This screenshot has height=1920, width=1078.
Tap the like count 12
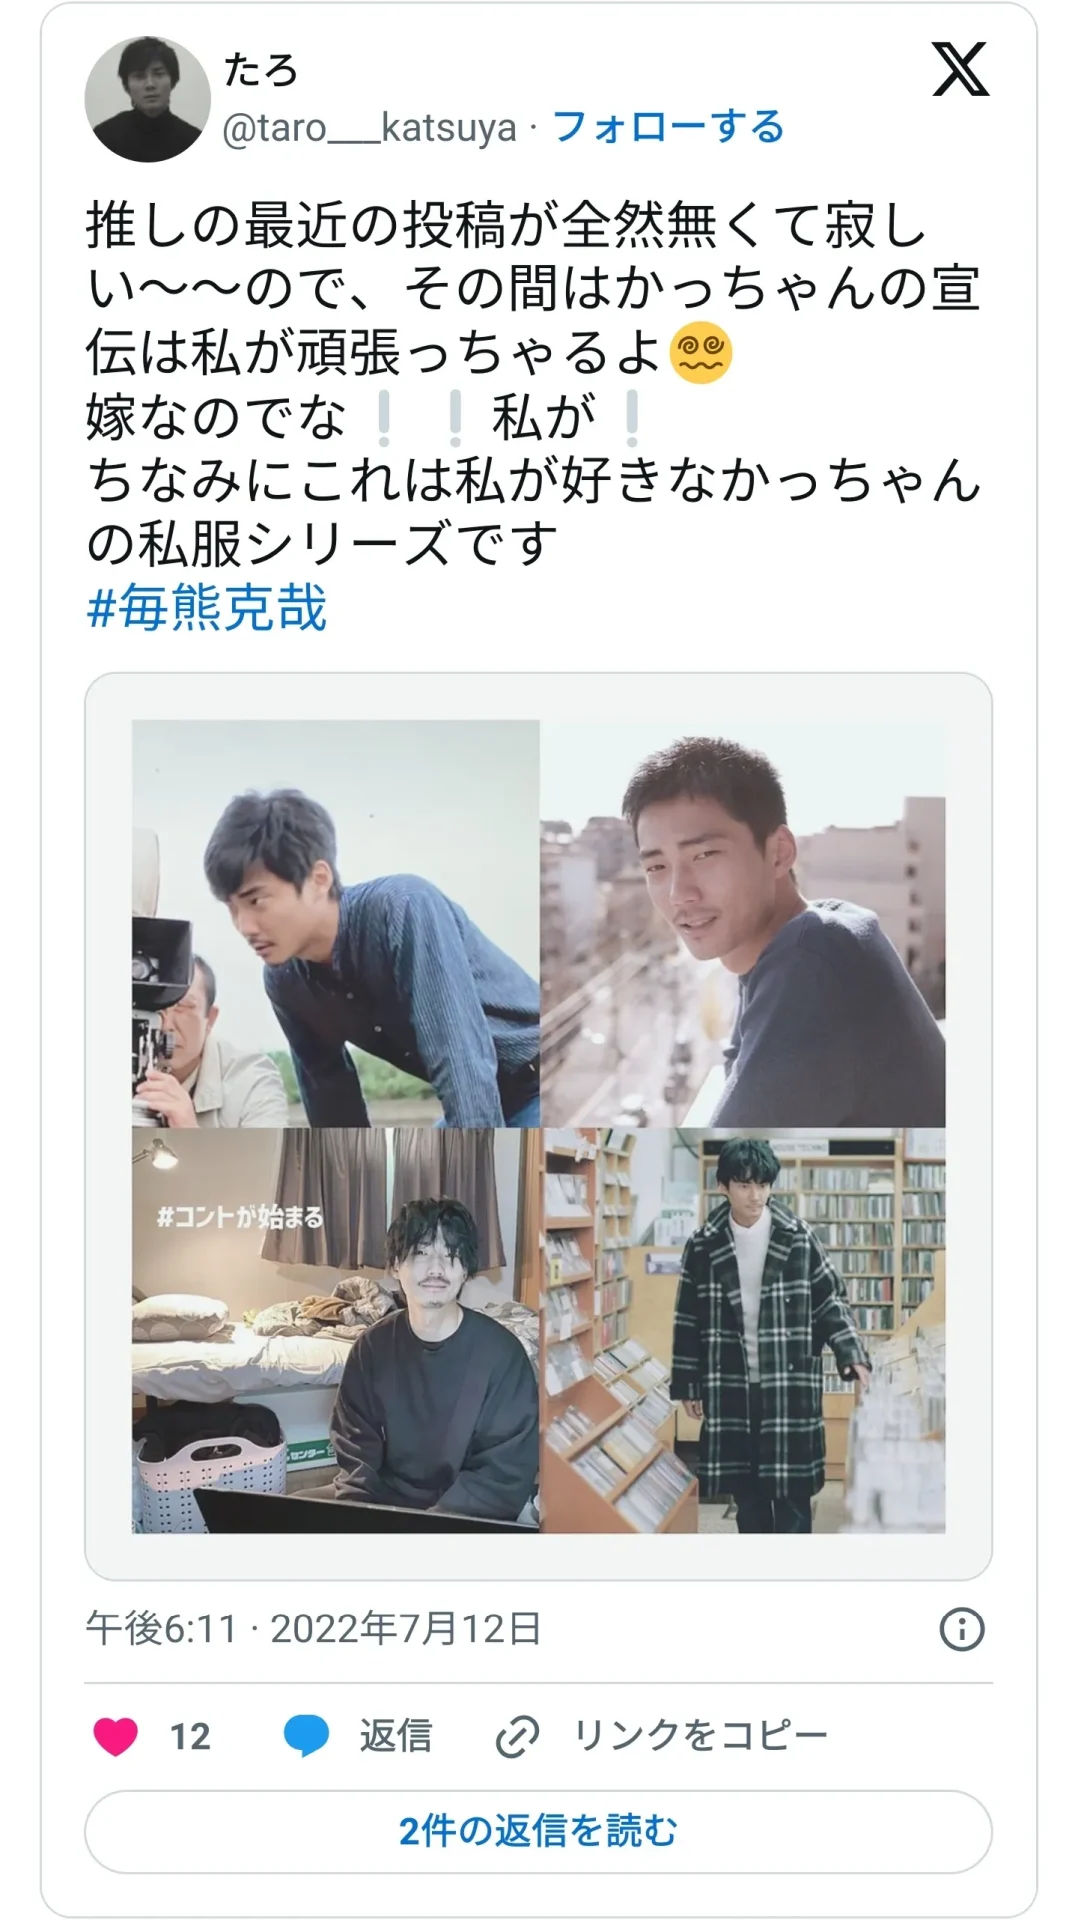[190, 1737]
